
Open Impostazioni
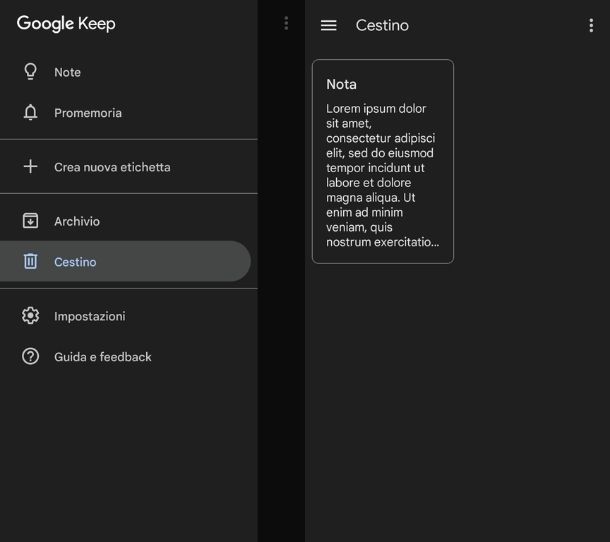pos(129,316)
